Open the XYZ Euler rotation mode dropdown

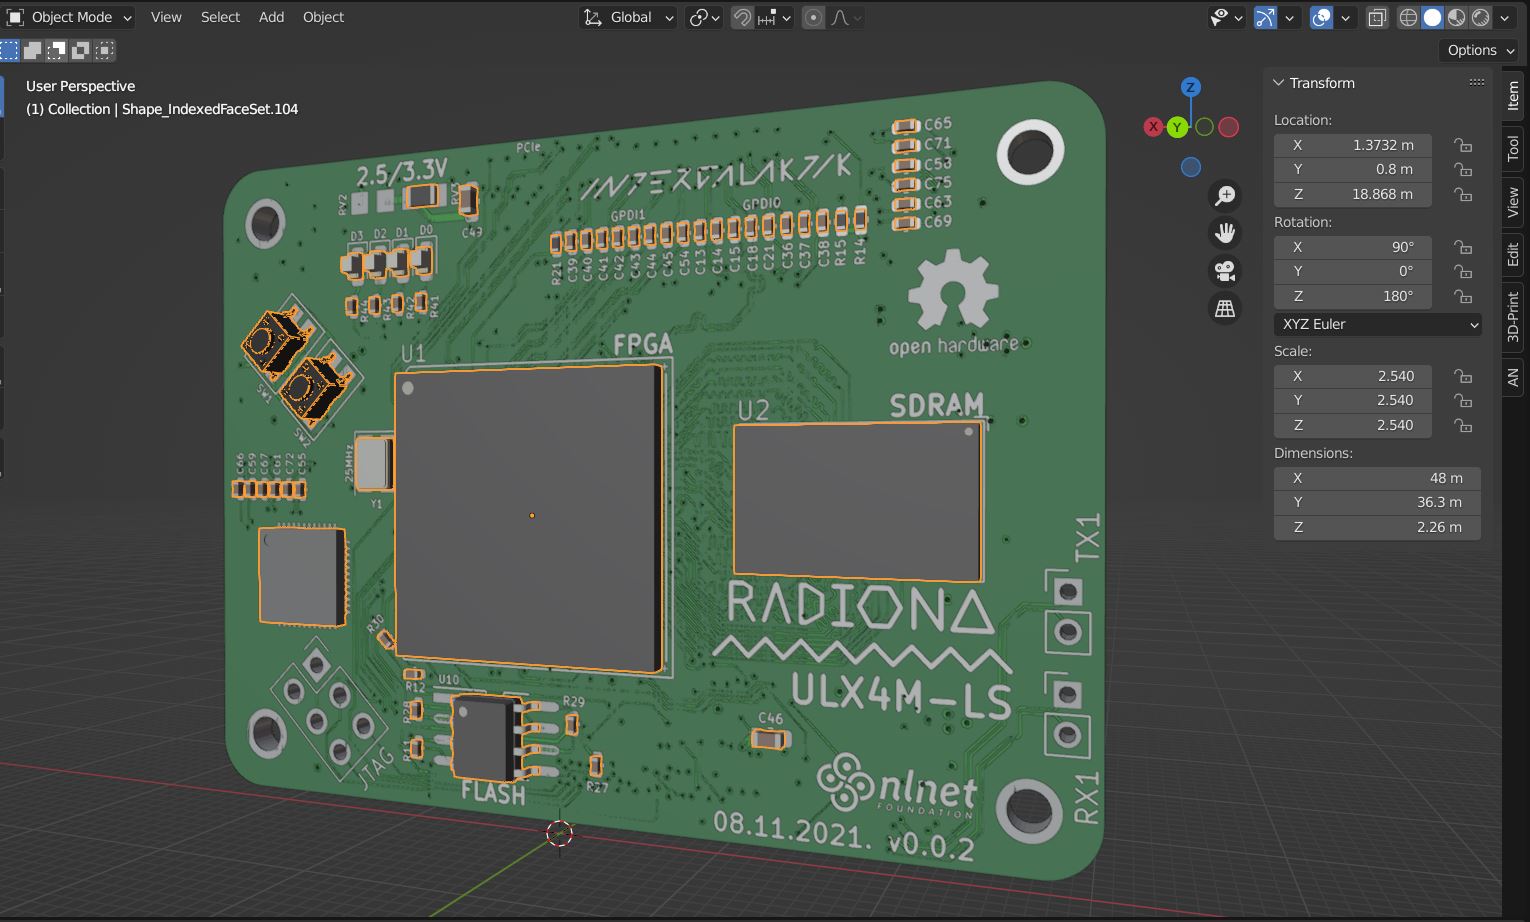point(1377,324)
